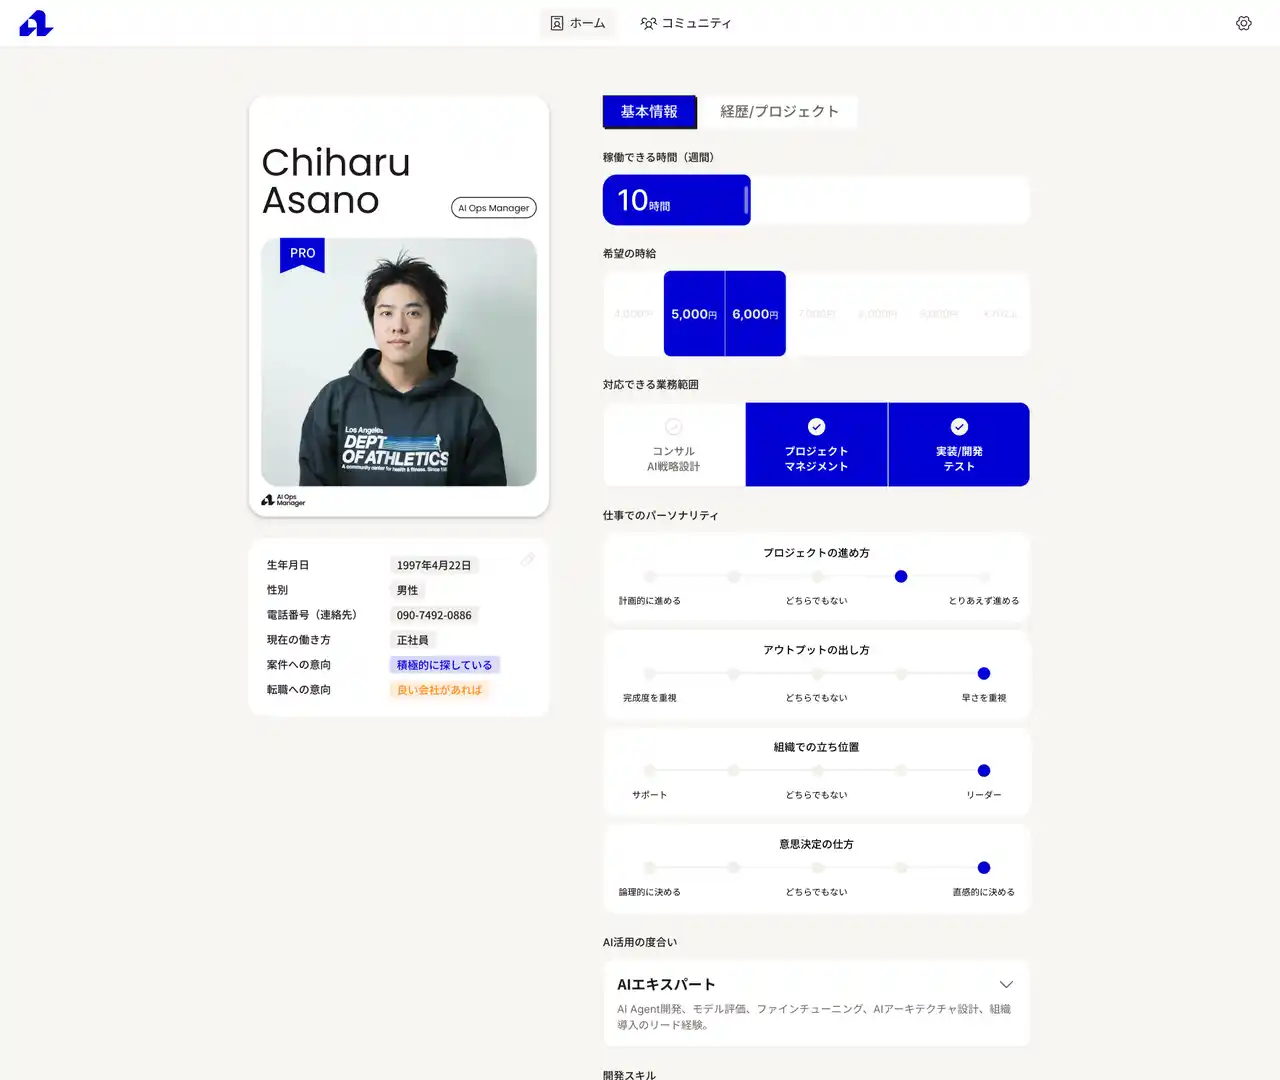Viewport: 1280px width, 1080px height.
Task: Click the AI Ops Manager role badge
Action: coord(494,208)
